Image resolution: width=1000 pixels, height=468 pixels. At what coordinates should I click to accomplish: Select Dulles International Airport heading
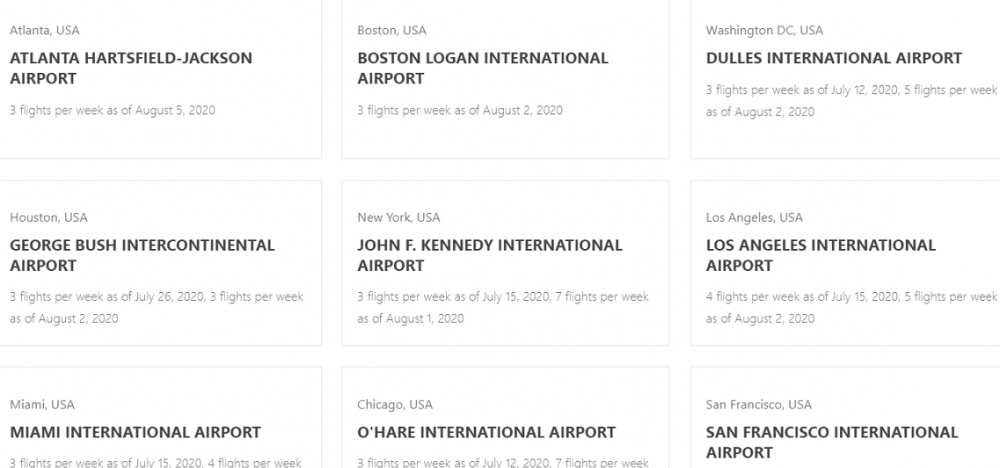point(834,58)
